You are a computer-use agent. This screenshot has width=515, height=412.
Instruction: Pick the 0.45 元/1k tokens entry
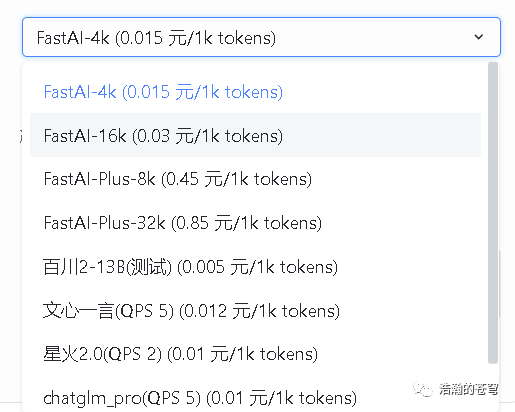click(255, 179)
